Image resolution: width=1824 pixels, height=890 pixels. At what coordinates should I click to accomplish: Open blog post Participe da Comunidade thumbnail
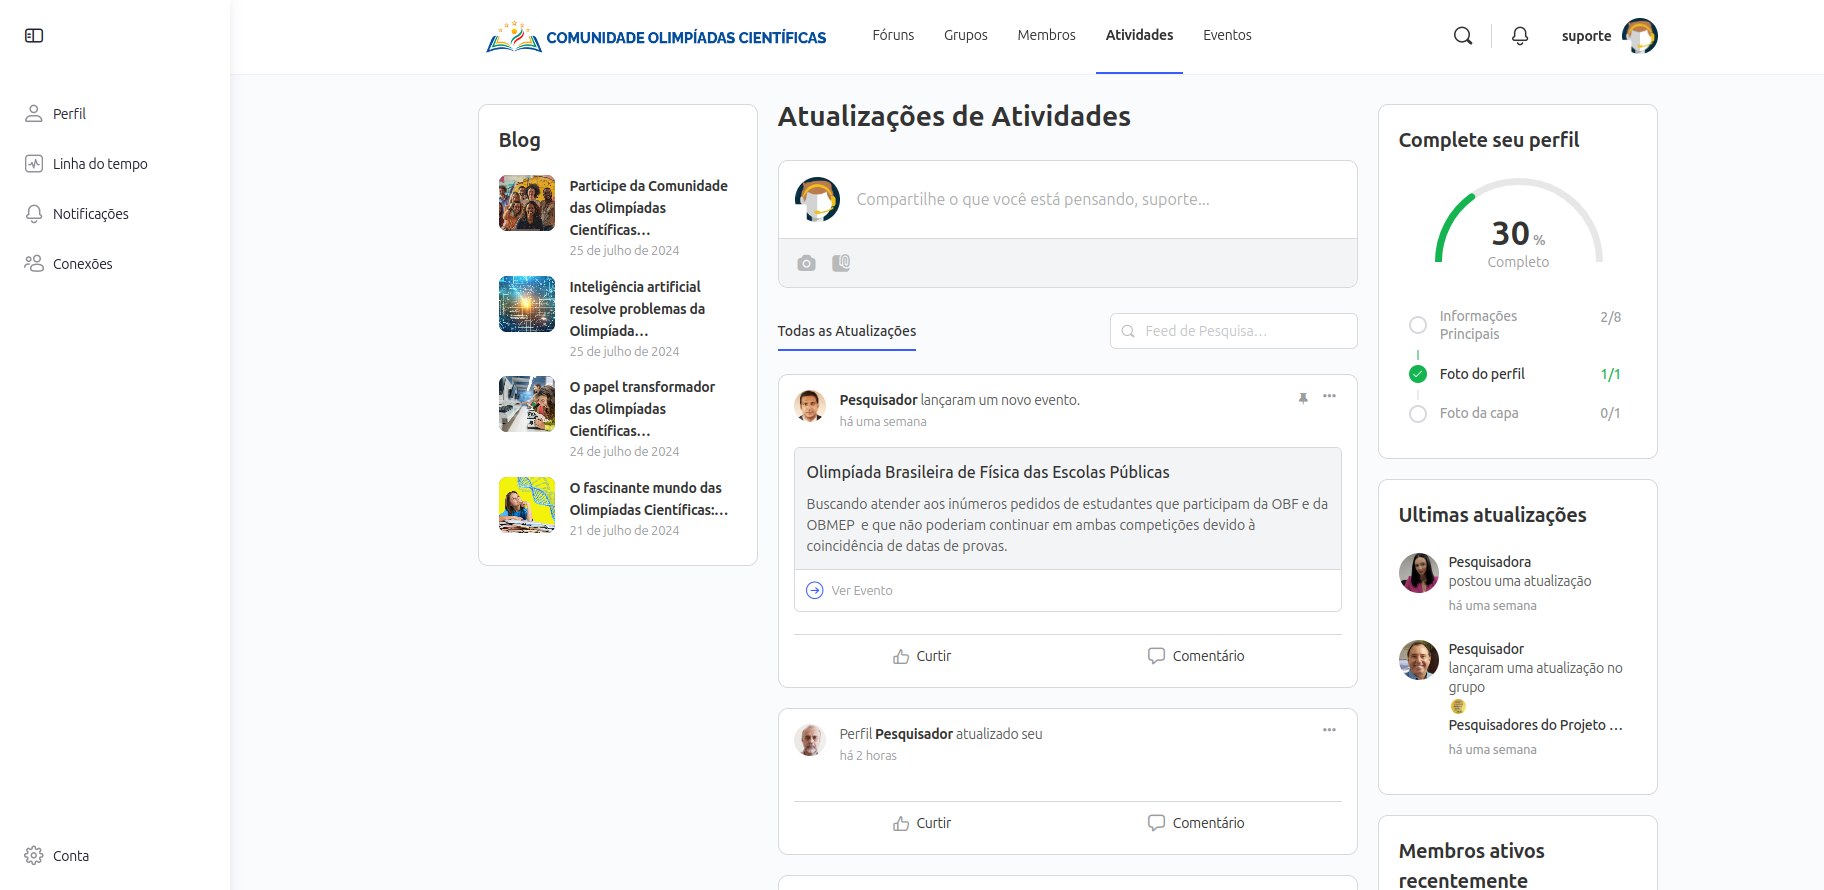[x=527, y=203]
